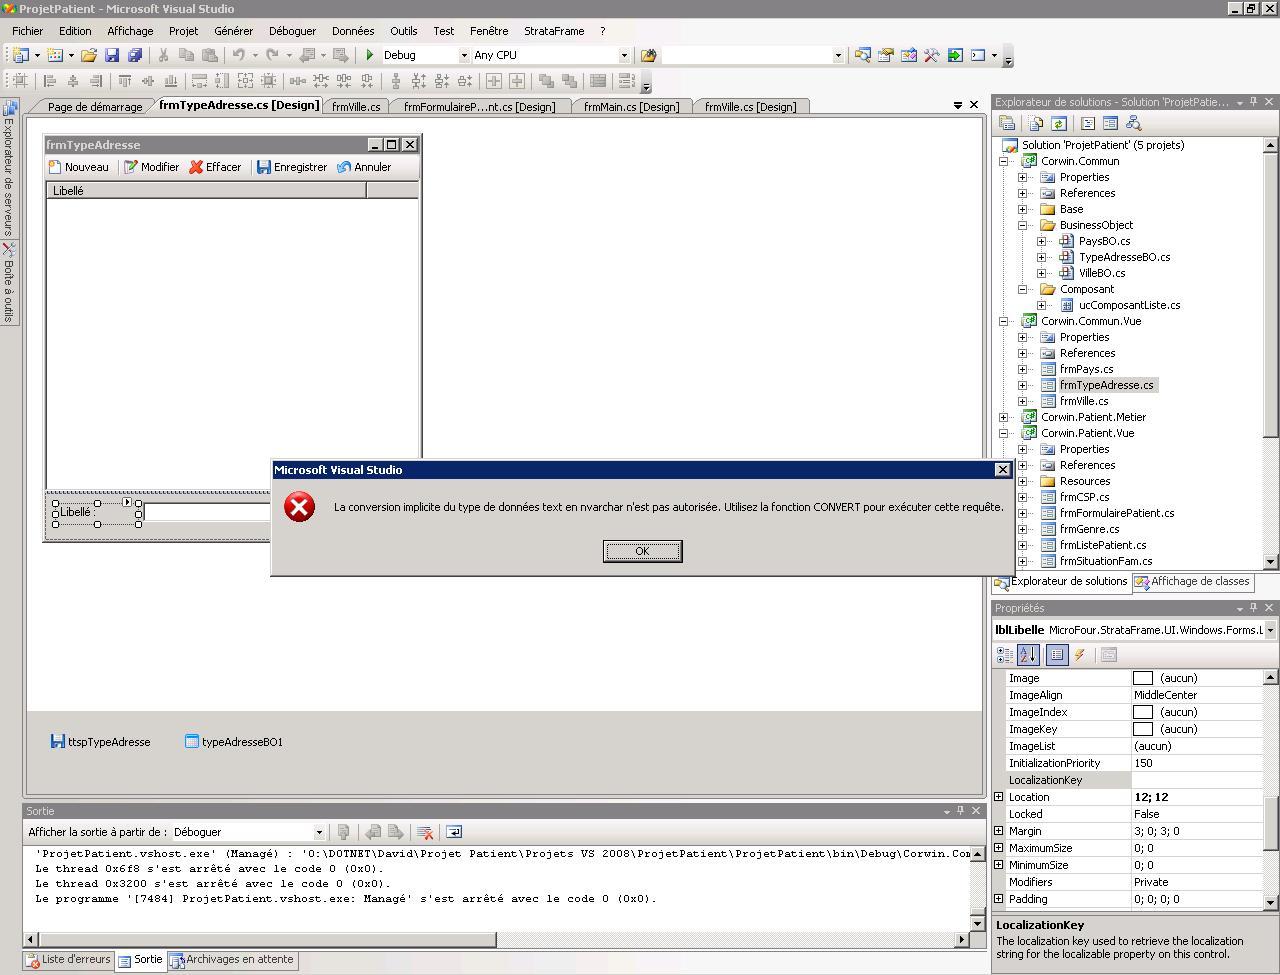Image resolution: width=1280 pixels, height=975 pixels.
Task: Click the Save icon in main toolbar
Action: point(112,55)
